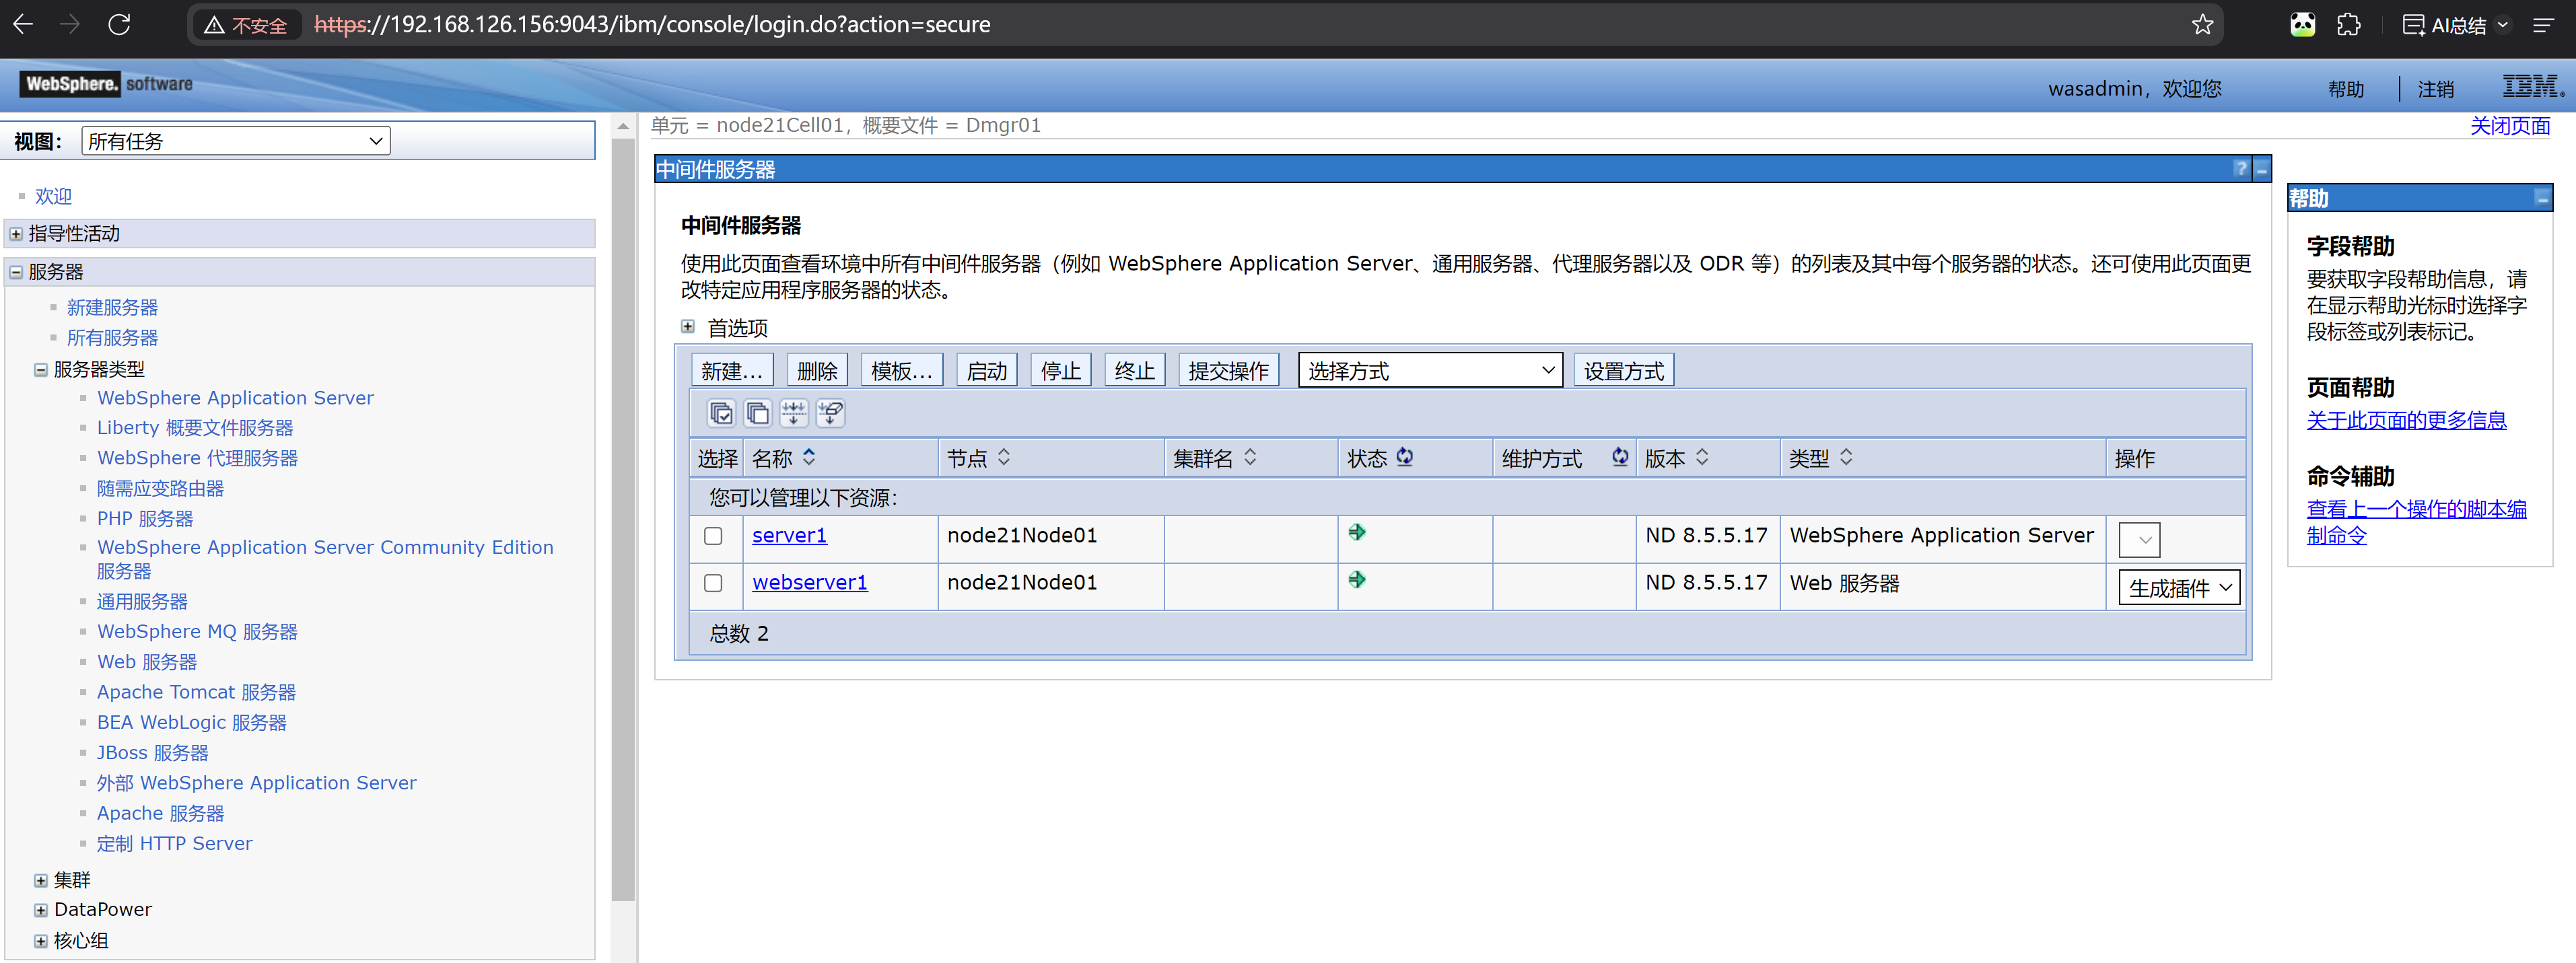Open the 选择方式 dropdown

(x=1430, y=371)
